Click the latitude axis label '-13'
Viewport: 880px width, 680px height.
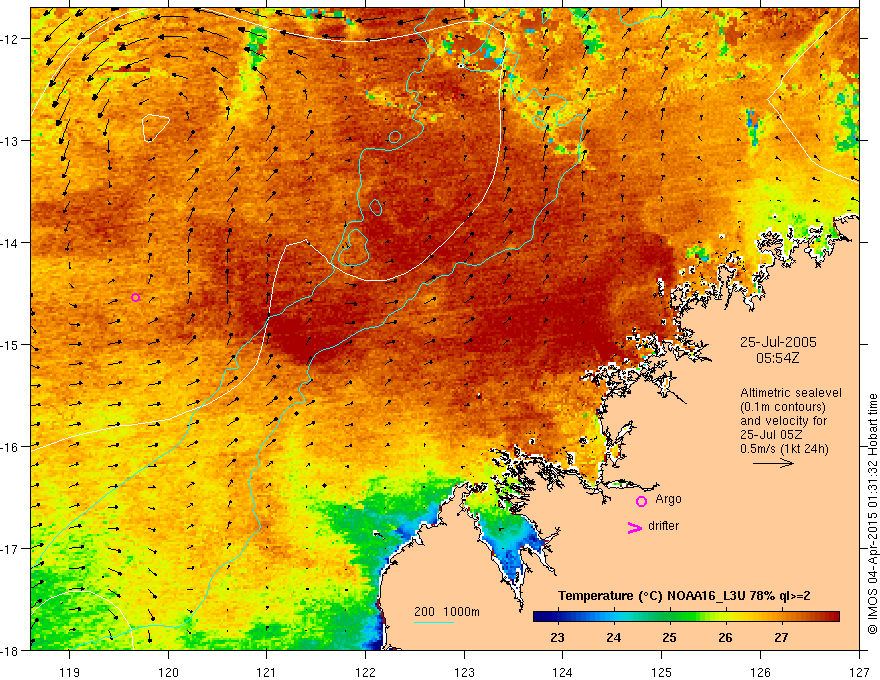10,141
